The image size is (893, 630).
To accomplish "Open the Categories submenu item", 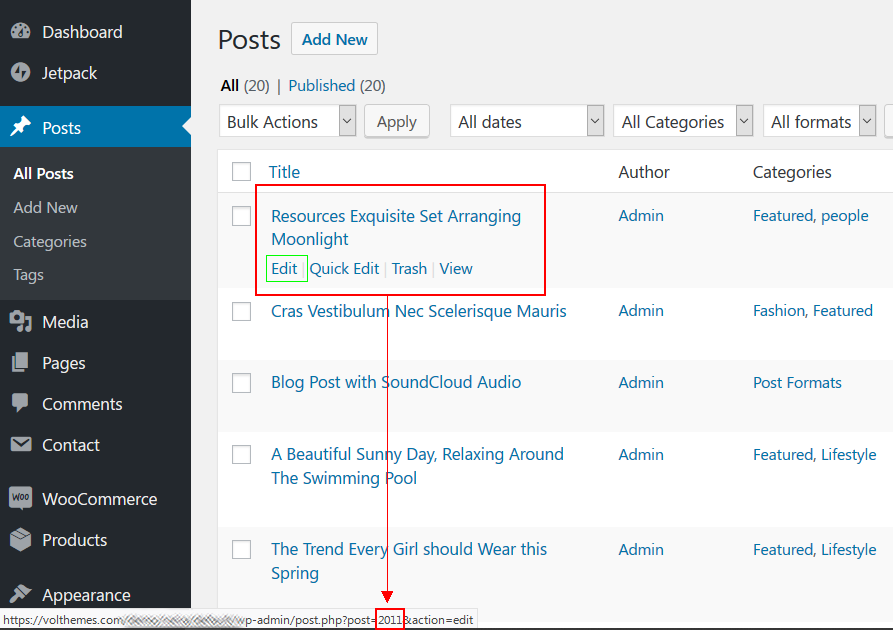I will (x=50, y=242).
